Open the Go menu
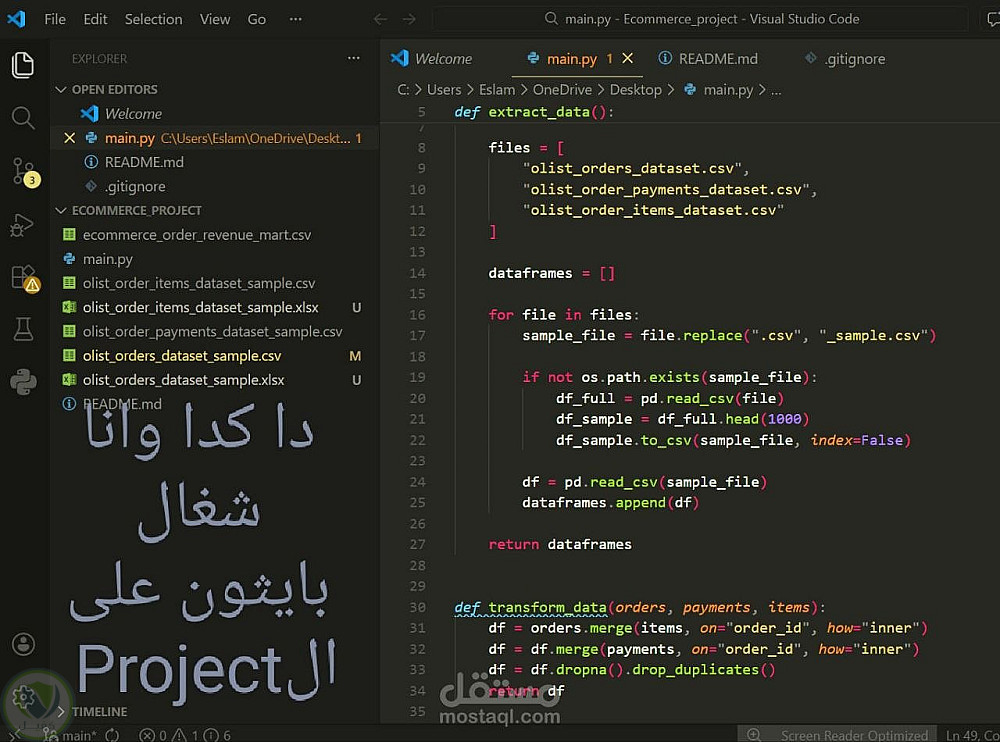Image resolution: width=1000 pixels, height=742 pixels. tap(256, 19)
